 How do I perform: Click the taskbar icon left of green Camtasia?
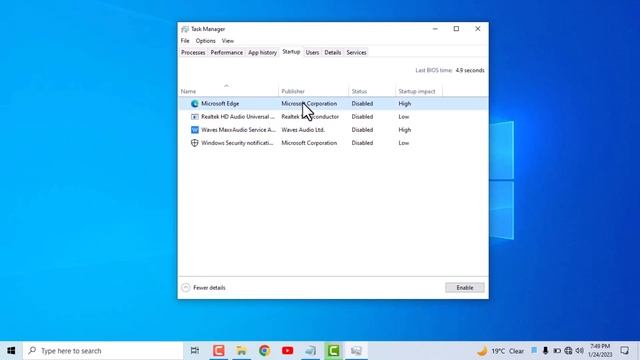[x=310, y=351]
